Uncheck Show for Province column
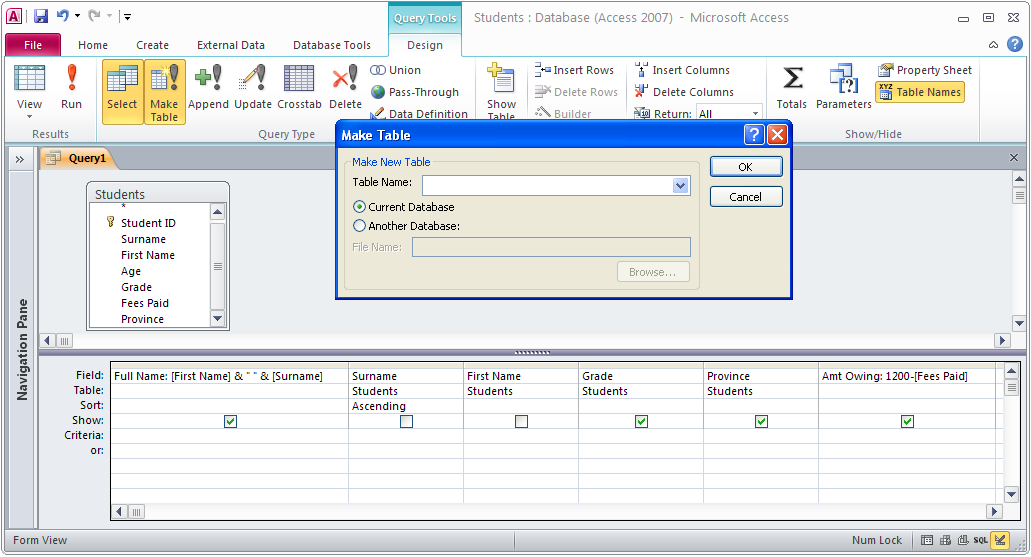Image resolution: width=1031 pixels, height=557 pixels. pos(761,422)
